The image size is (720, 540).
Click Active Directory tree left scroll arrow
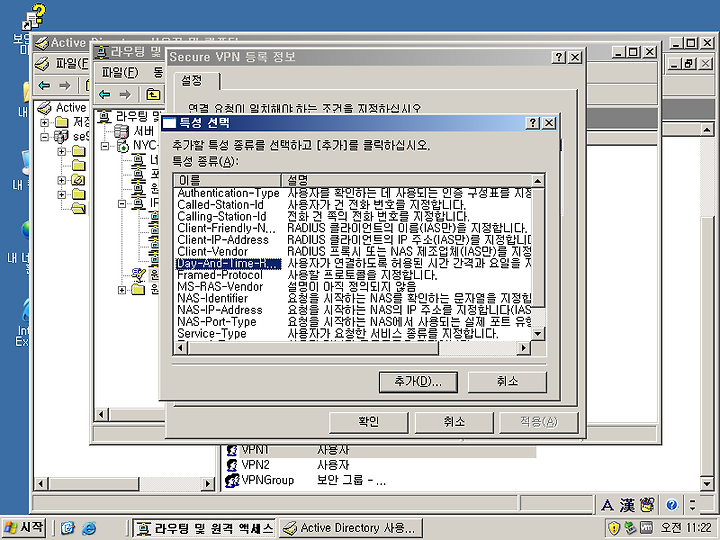[x=41, y=484]
